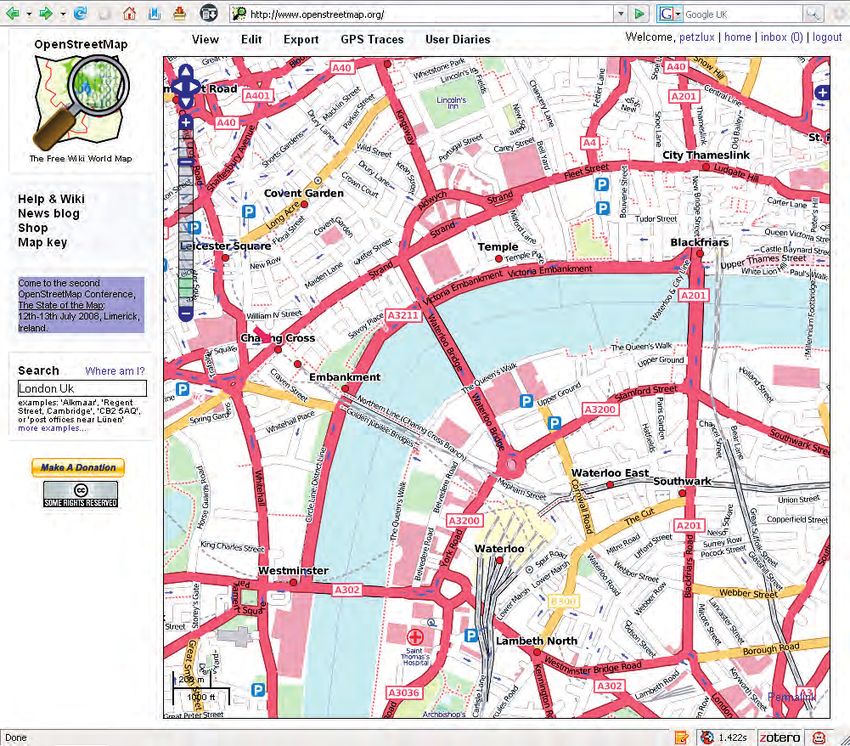Click the Saint Thomas's Hospital red cross icon
Screen dimensions: 850x746
click(x=415, y=636)
